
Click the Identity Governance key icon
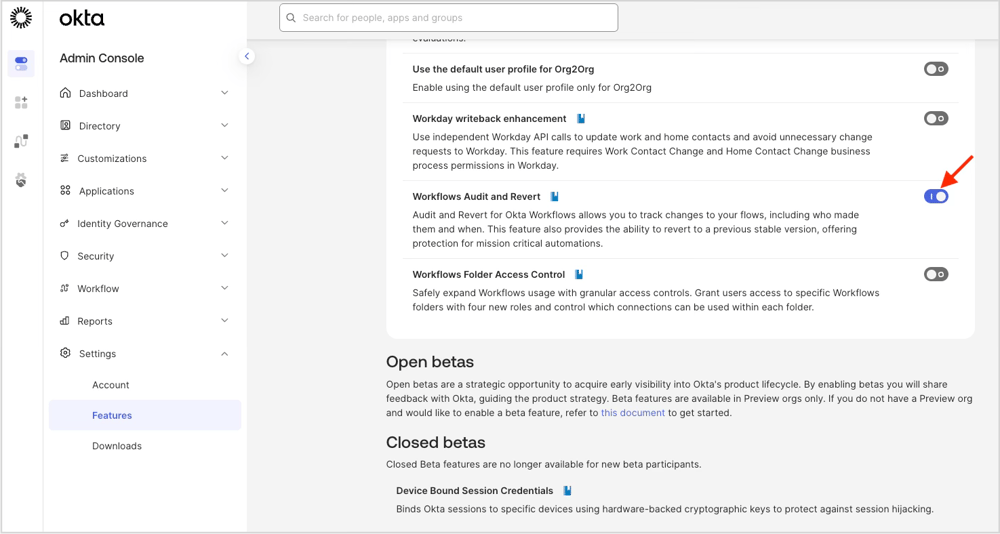click(64, 223)
